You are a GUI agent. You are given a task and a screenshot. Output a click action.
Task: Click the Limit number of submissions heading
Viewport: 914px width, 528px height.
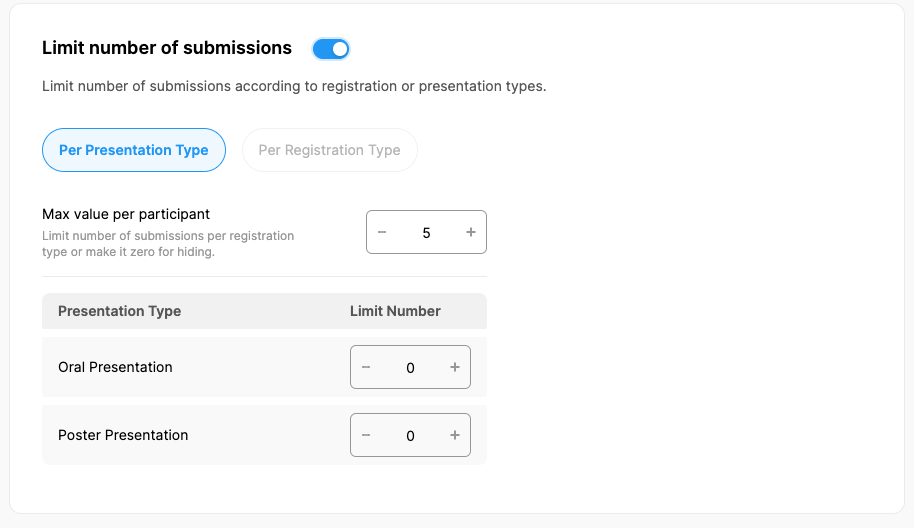[167, 48]
